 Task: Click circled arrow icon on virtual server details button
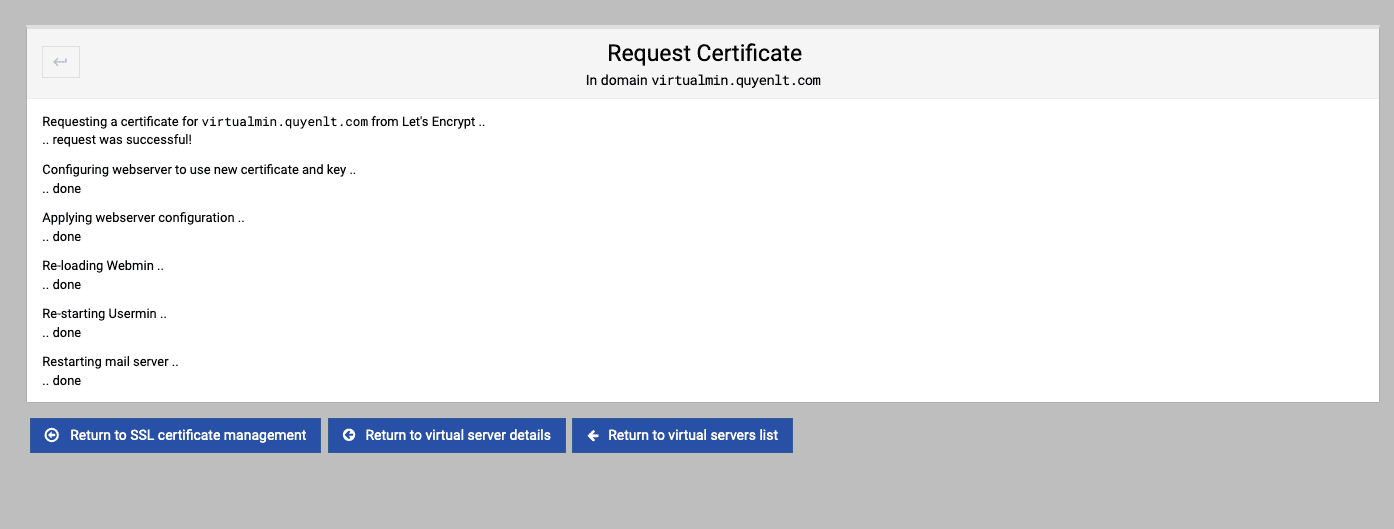click(x=349, y=435)
